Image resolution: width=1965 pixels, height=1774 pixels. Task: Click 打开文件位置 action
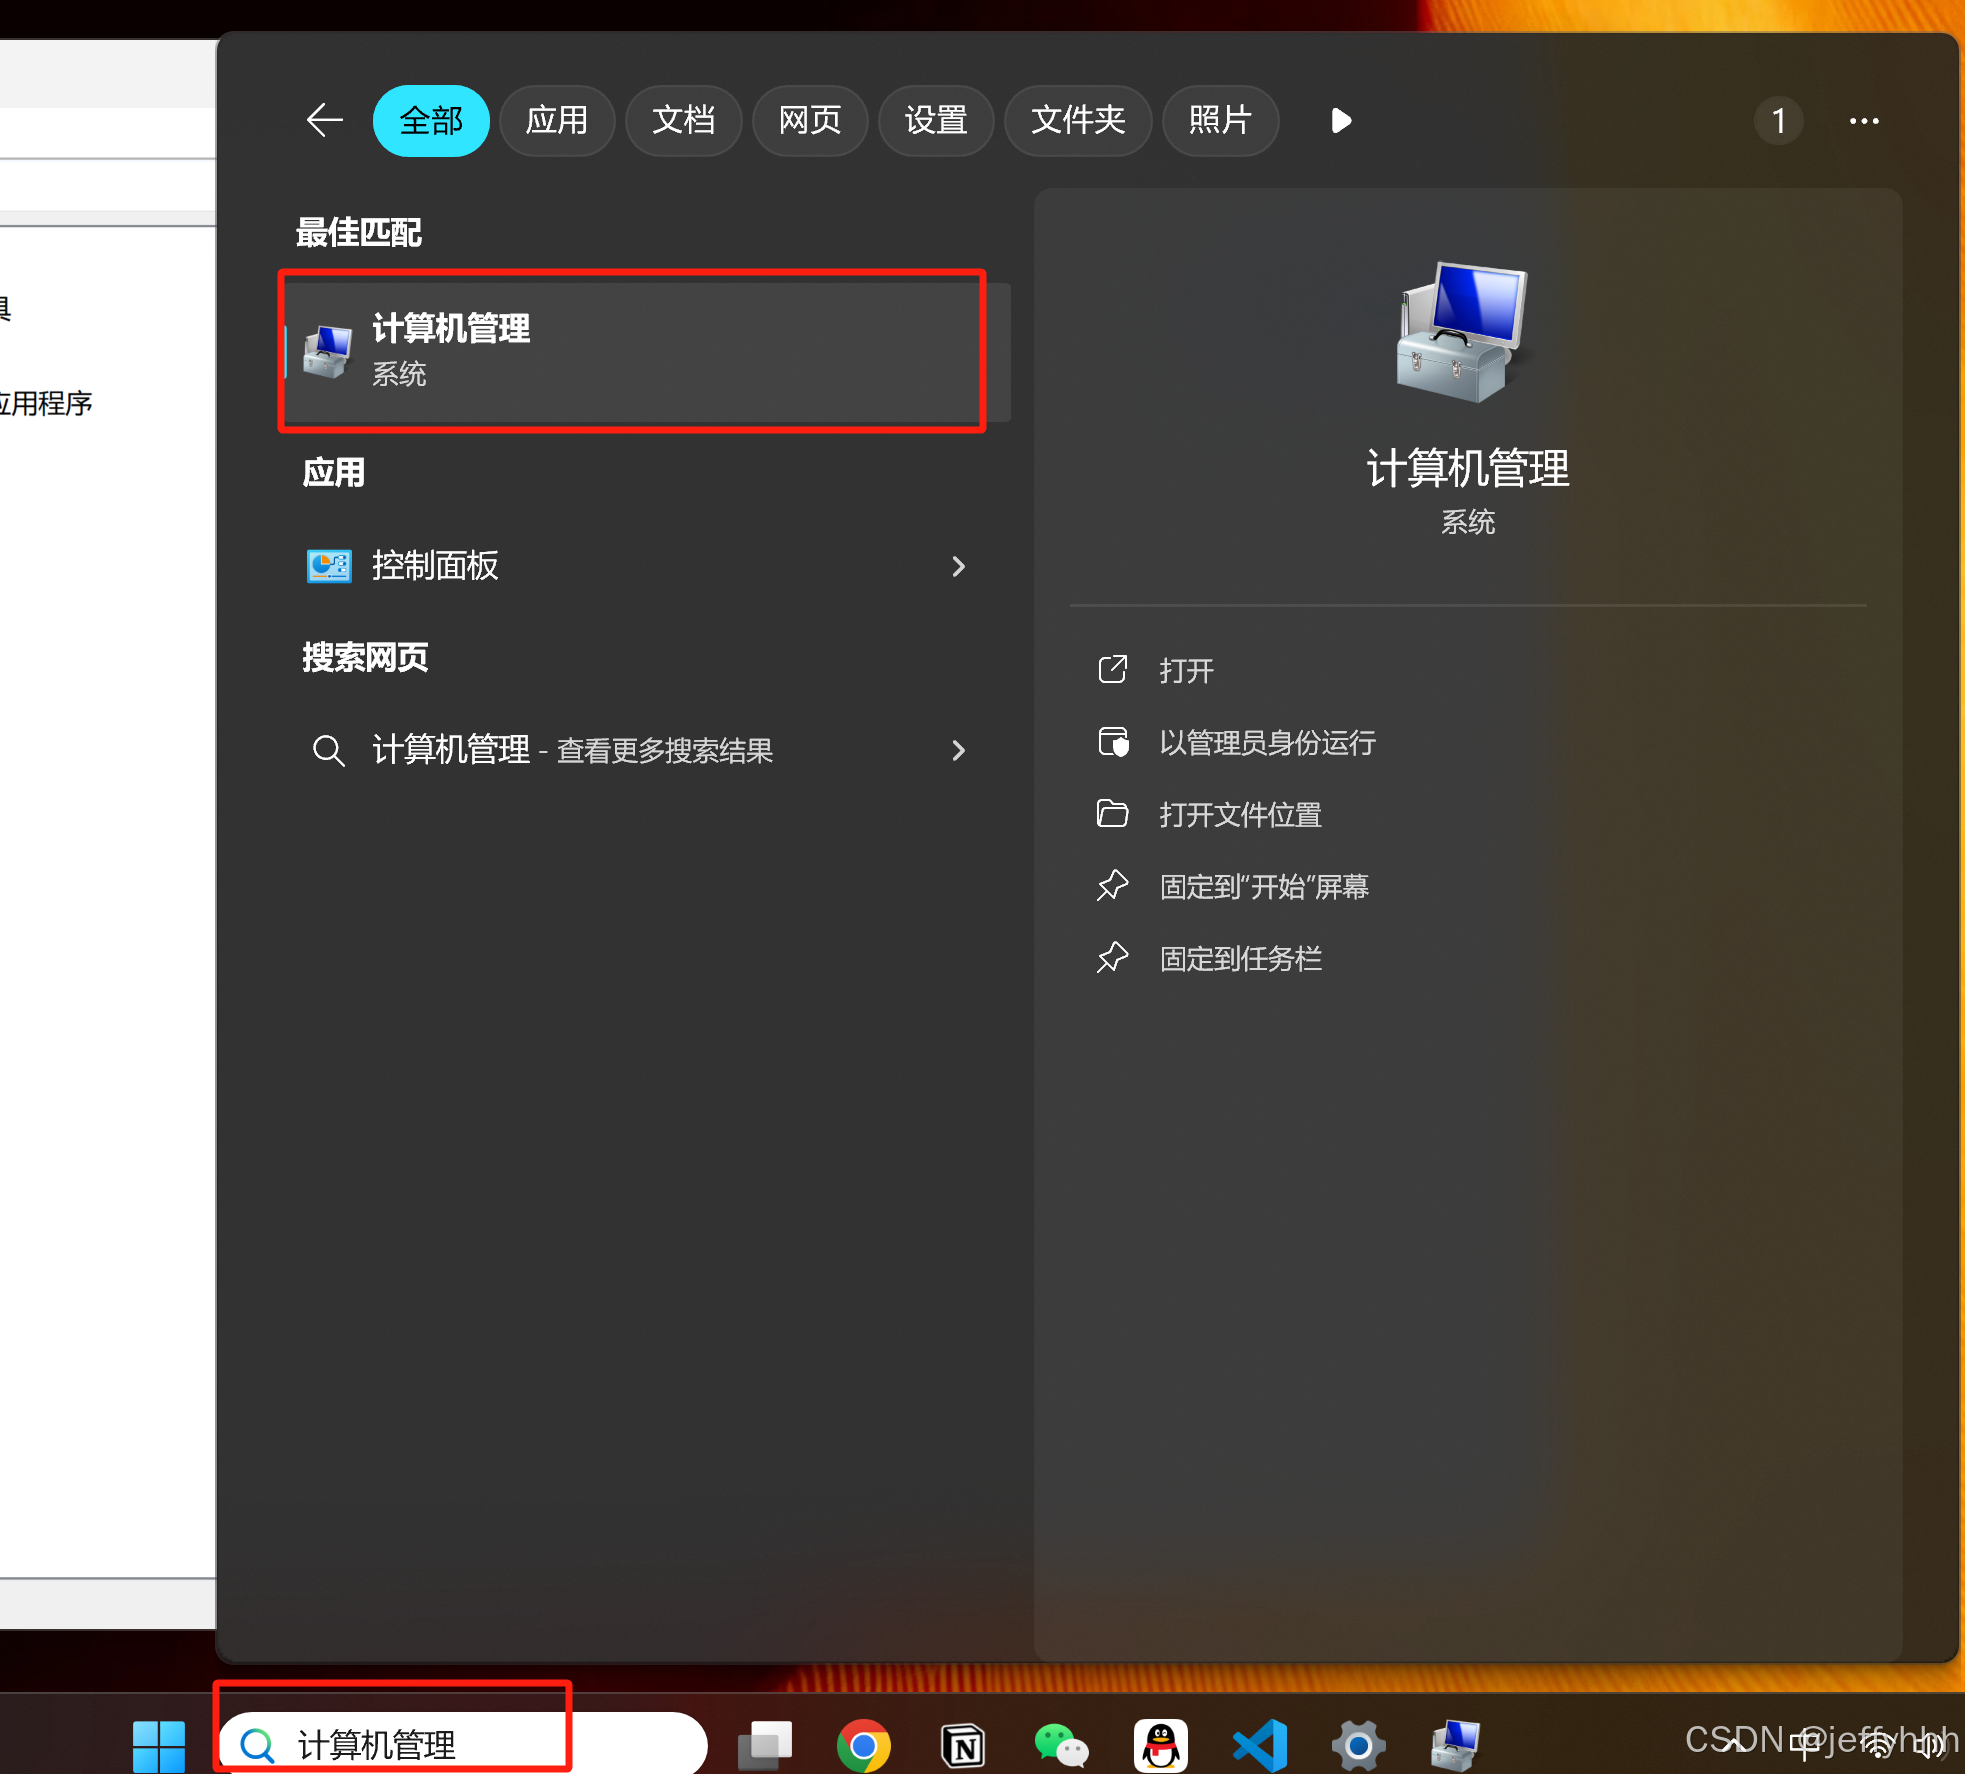(x=1240, y=815)
